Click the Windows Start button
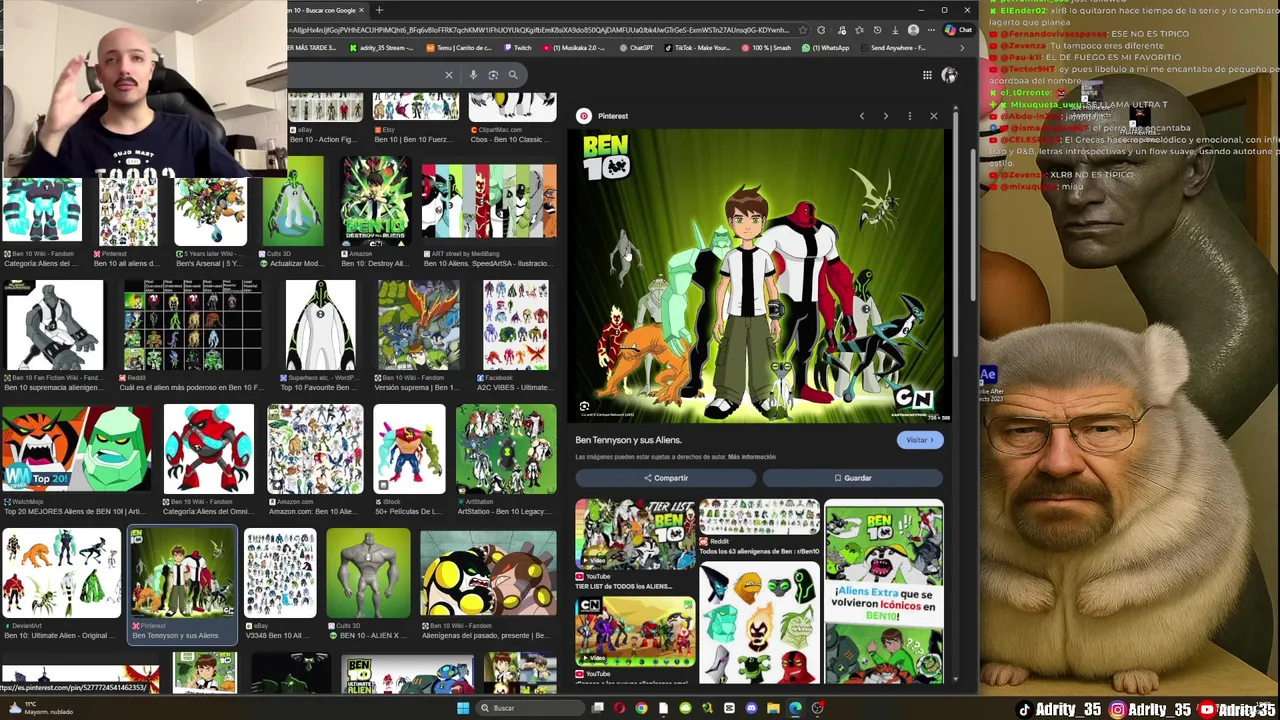Image resolution: width=1280 pixels, height=720 pixels. (x=463, y=708)
